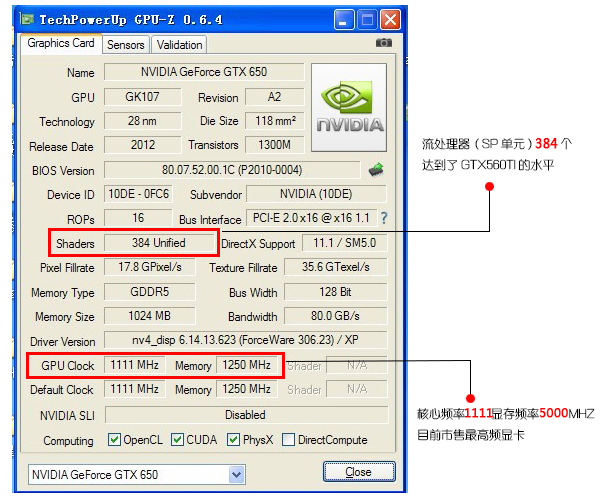Select the Graphics Card tab

click(x=61, y=43)
